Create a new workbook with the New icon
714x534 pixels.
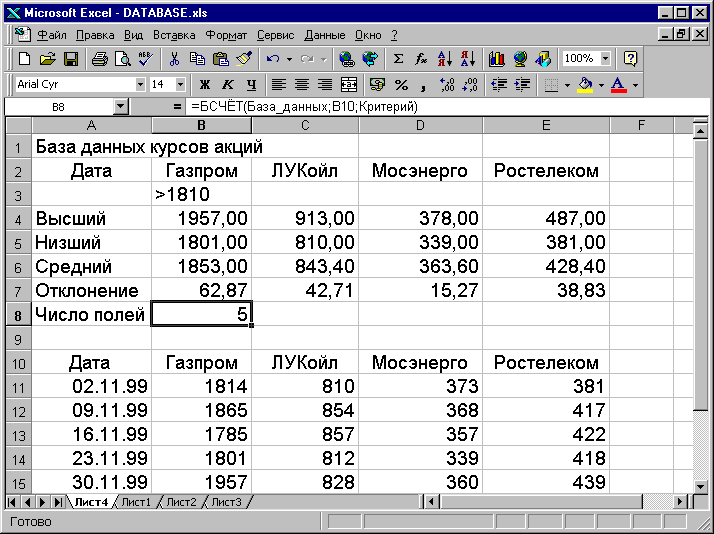click(x=25, y=59)
